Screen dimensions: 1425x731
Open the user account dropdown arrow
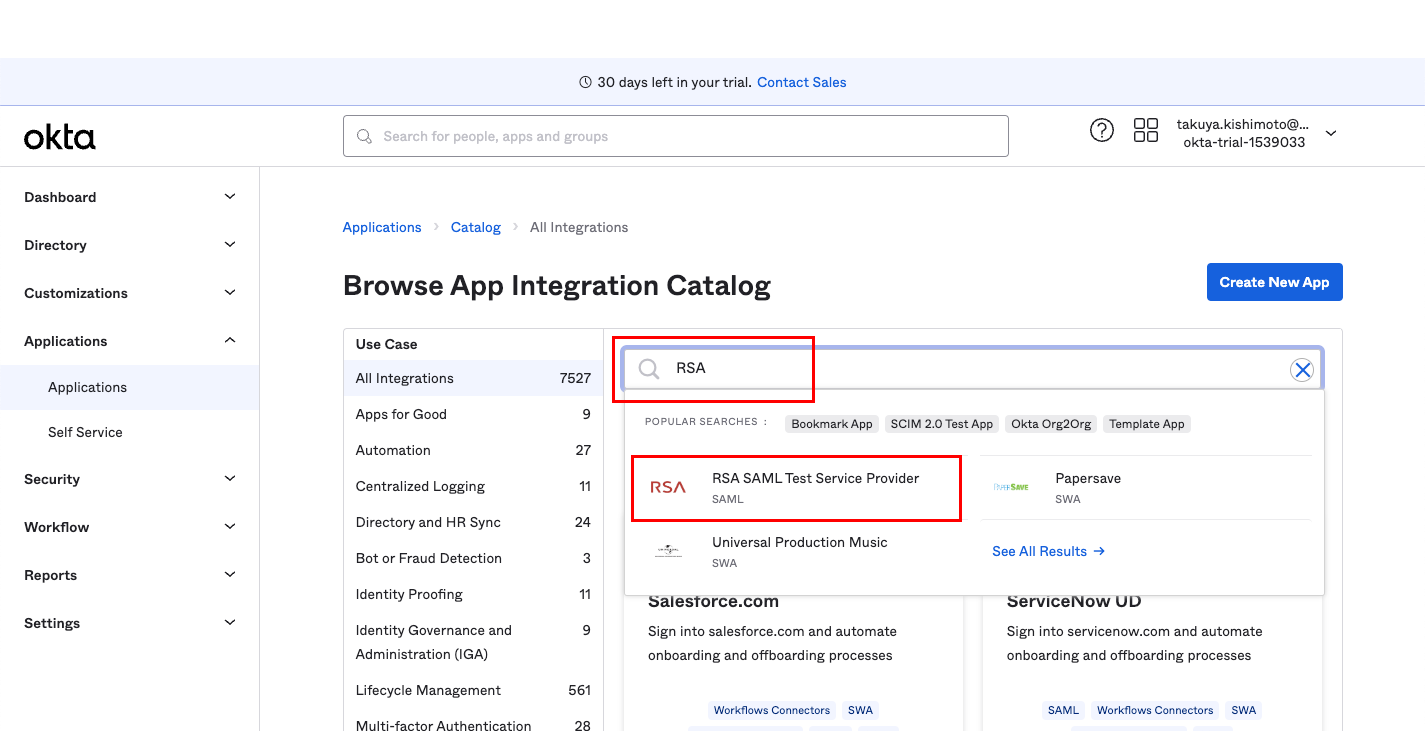1330,134
